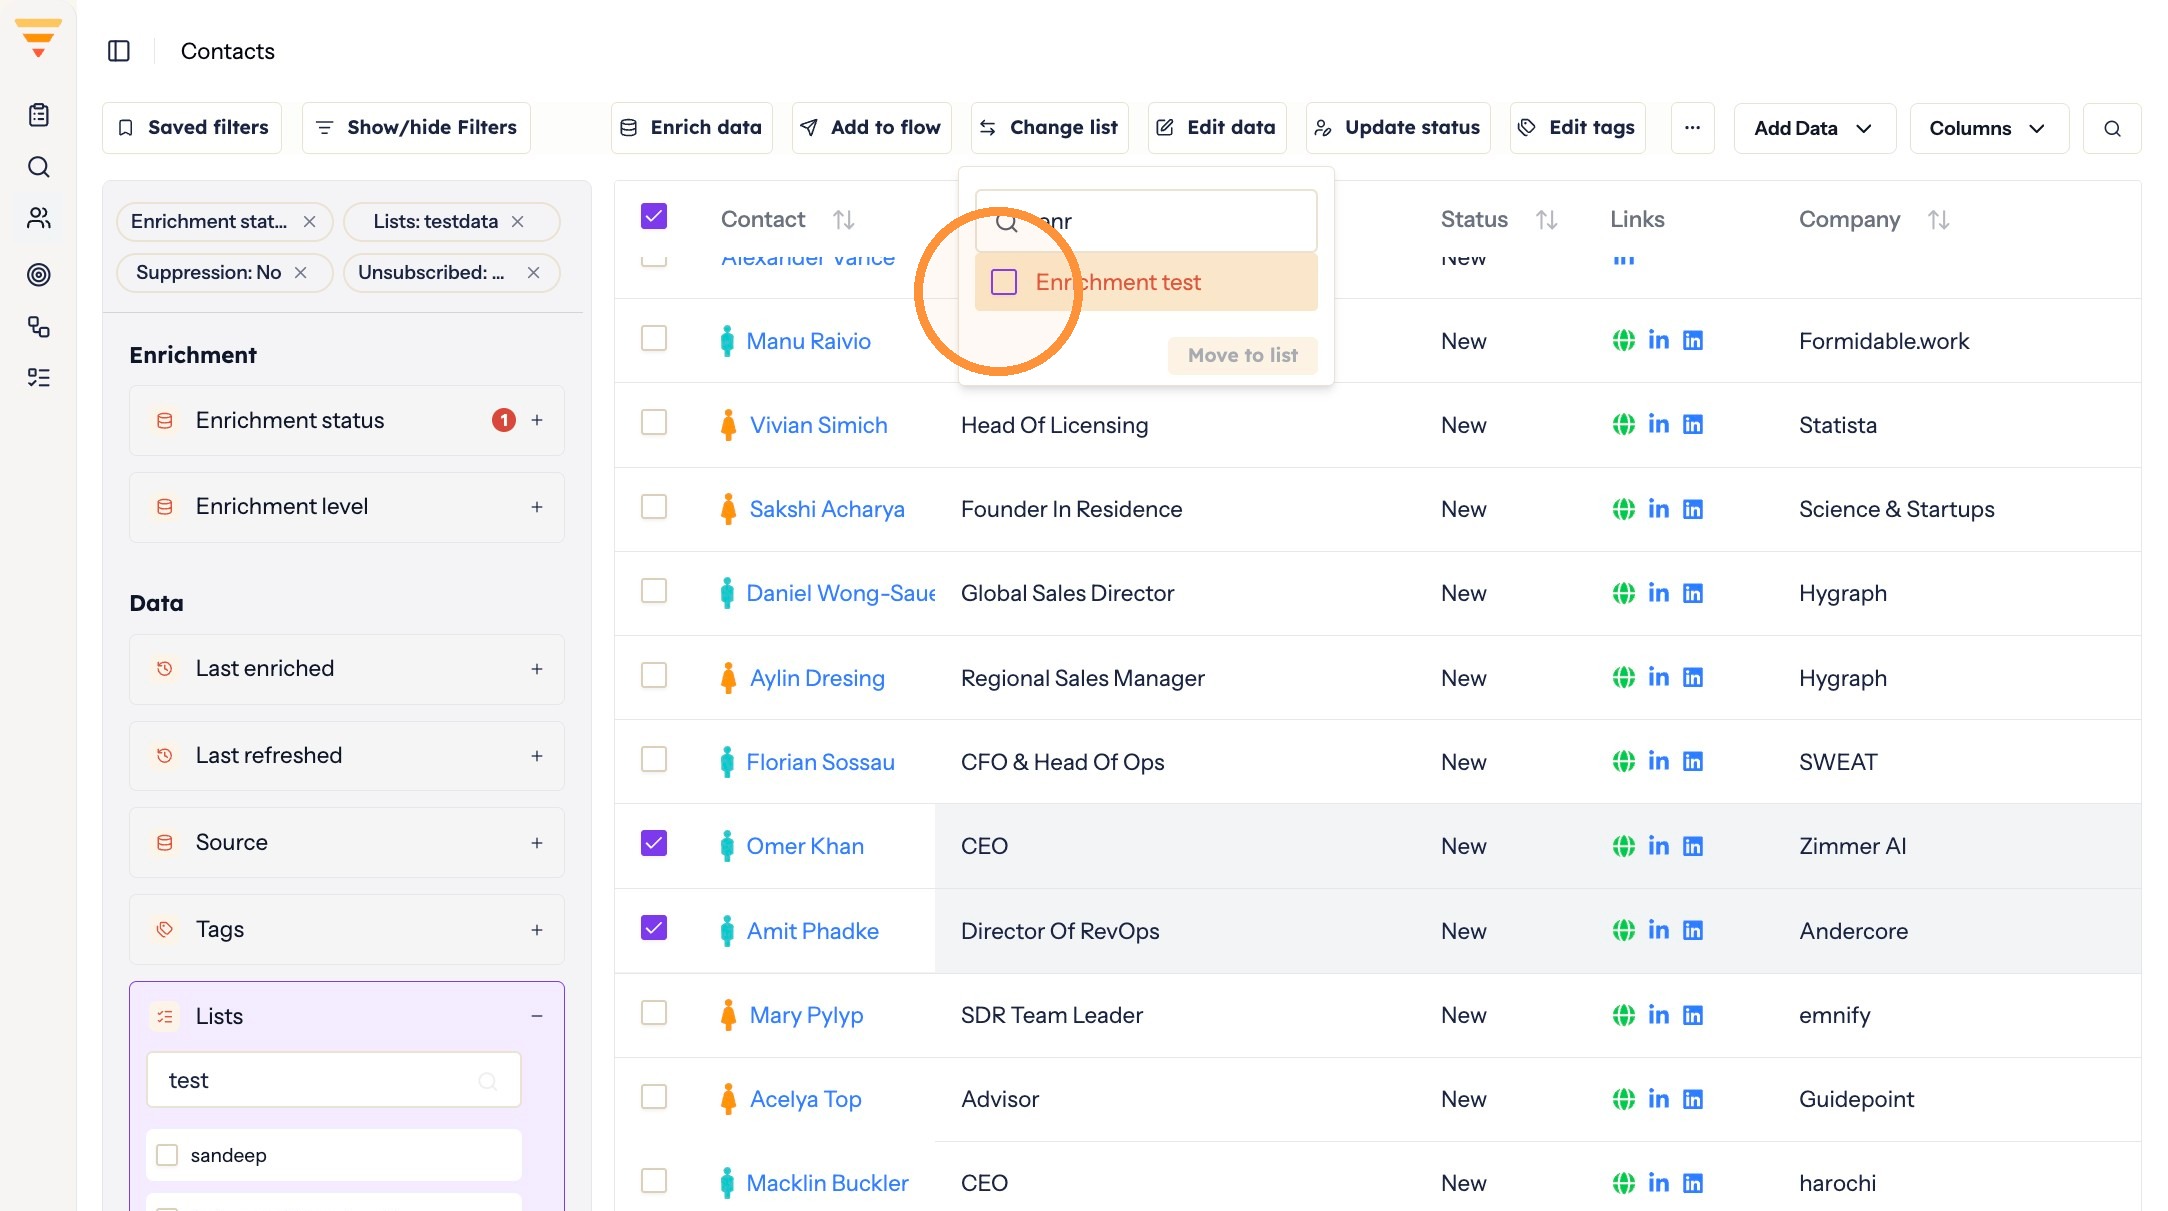Toggle the sidebar panel icon
2168x1211 pixels.
click(x=119, y=51)
